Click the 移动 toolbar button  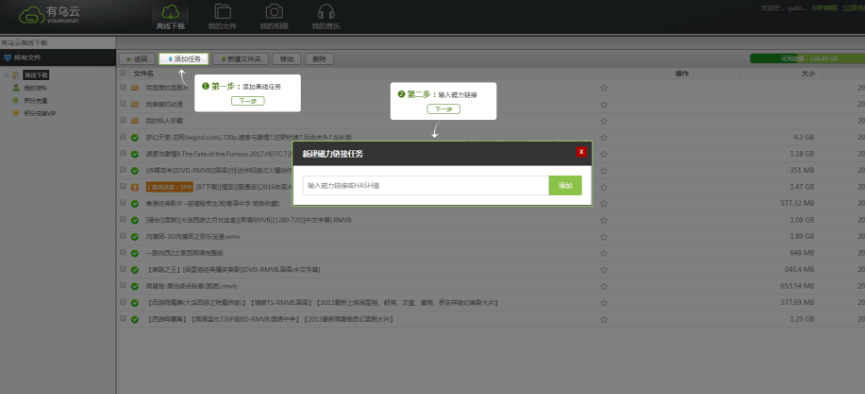[286, 58]
